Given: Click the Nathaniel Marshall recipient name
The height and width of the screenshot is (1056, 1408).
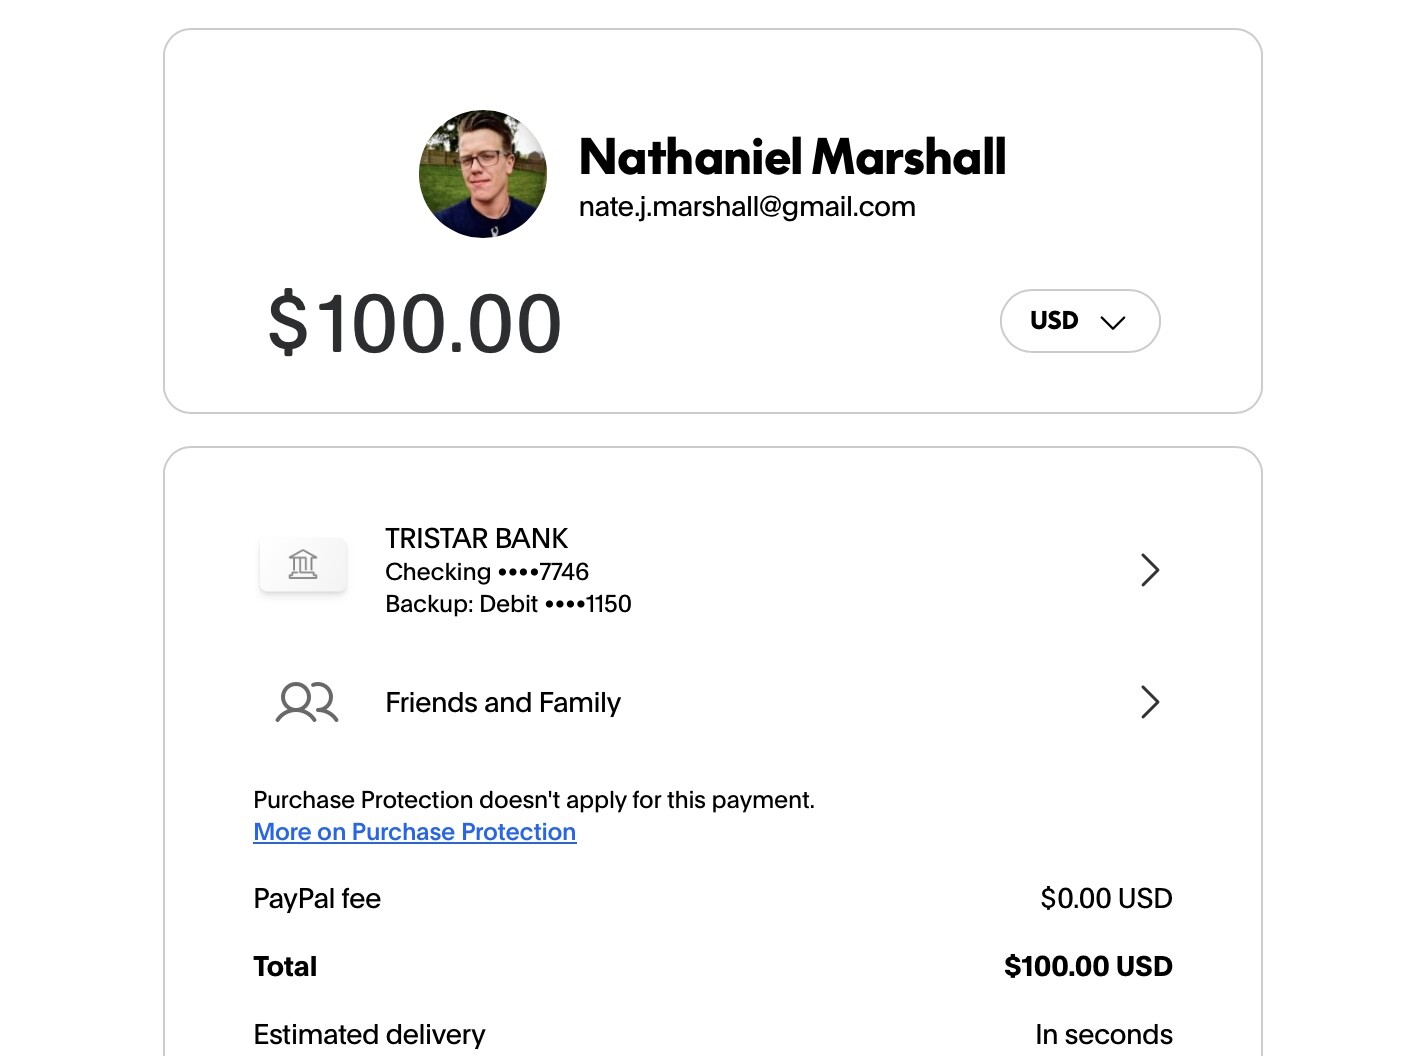Looking at the screenshot, I should click(792, 157).
